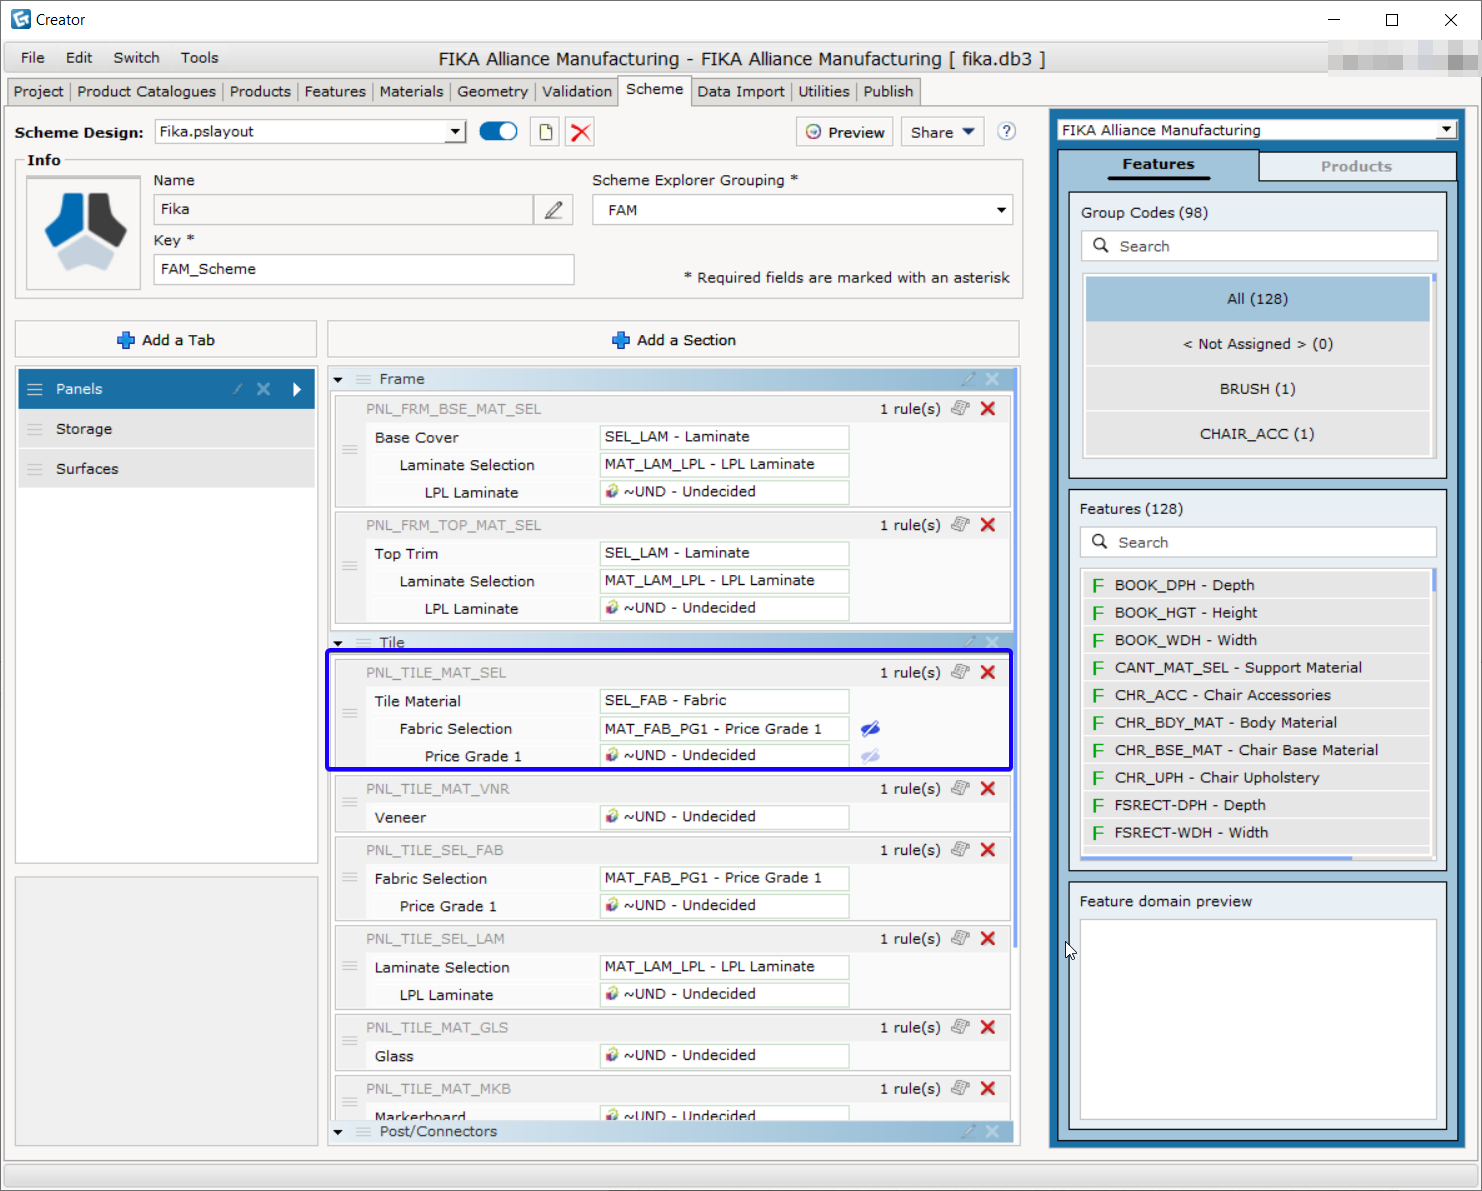Switch to the Publish tab
Screen dimensions: 1482x1191
click(888, 91)
